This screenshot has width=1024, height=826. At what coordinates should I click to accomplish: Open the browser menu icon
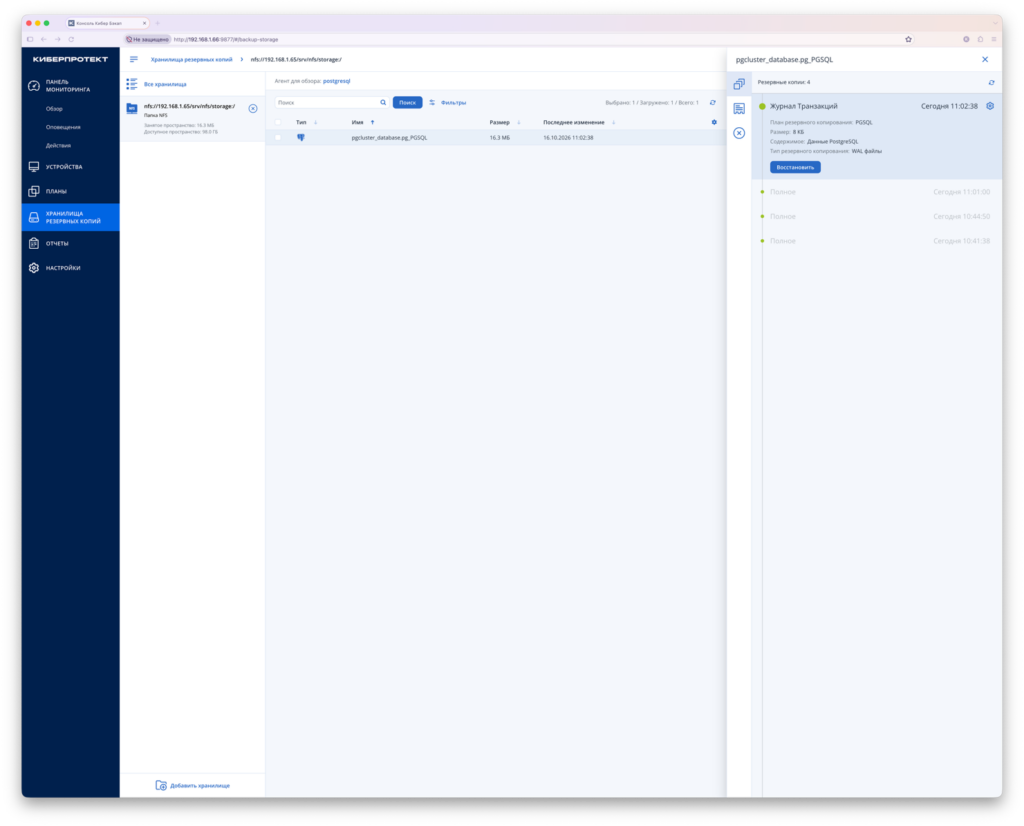(994, 39)
